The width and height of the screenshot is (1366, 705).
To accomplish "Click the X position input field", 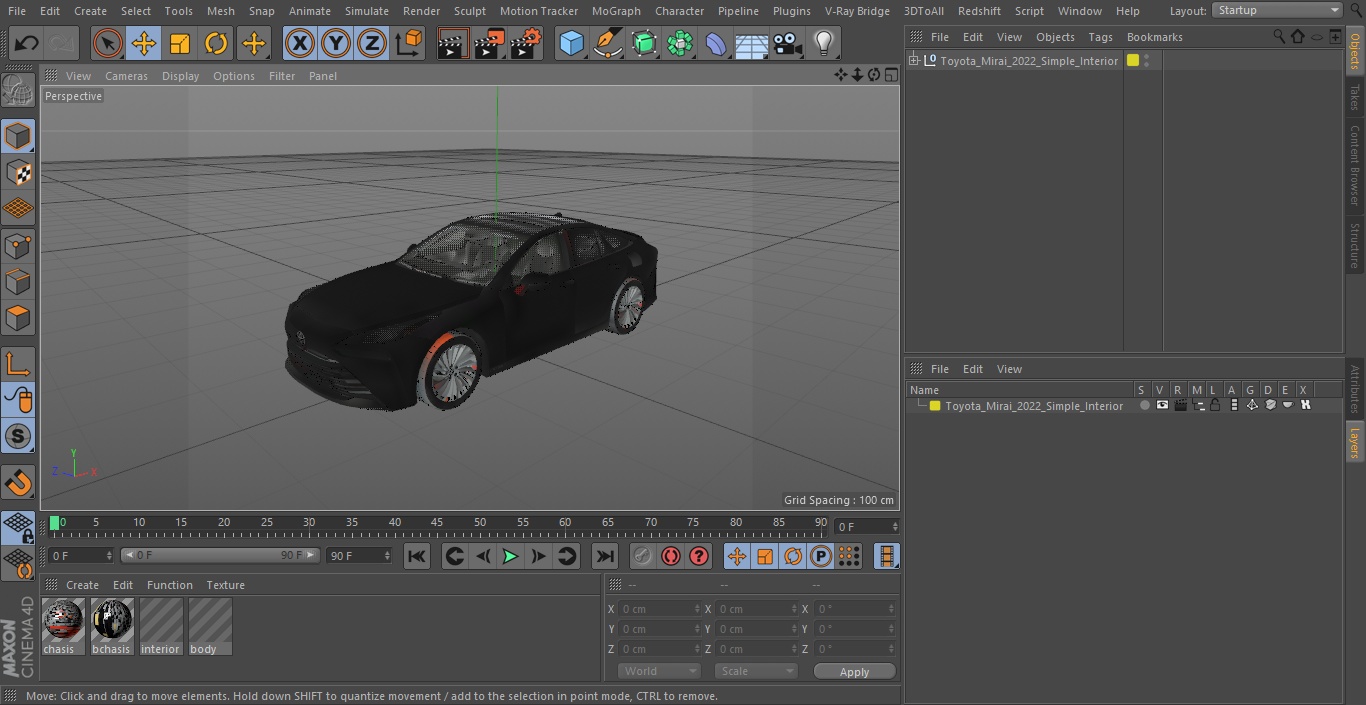I will click(x=660, y=609).
